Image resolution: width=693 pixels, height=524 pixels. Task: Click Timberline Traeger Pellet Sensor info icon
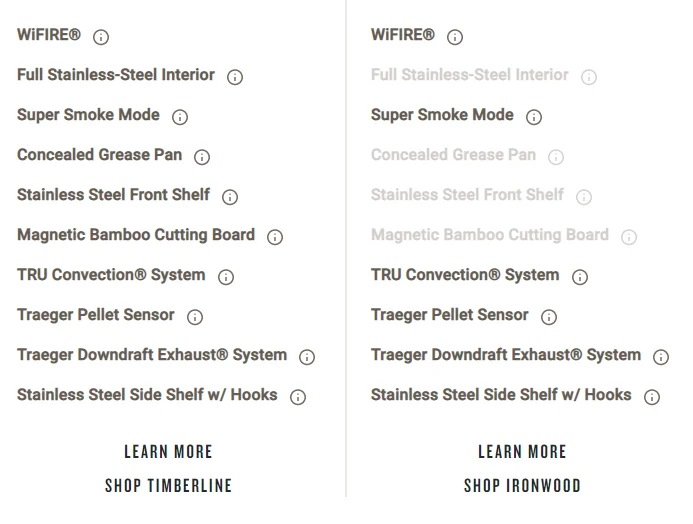195,317
